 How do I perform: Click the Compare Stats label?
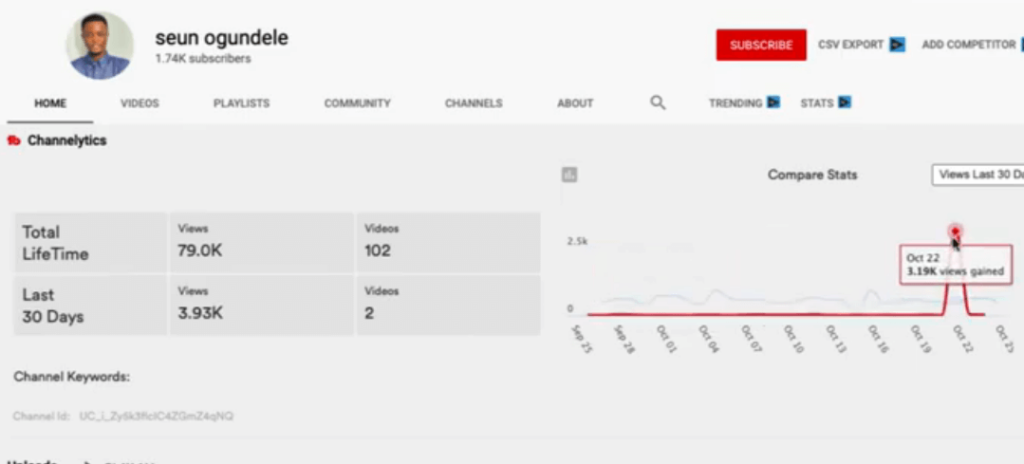[x=812, y=174]
